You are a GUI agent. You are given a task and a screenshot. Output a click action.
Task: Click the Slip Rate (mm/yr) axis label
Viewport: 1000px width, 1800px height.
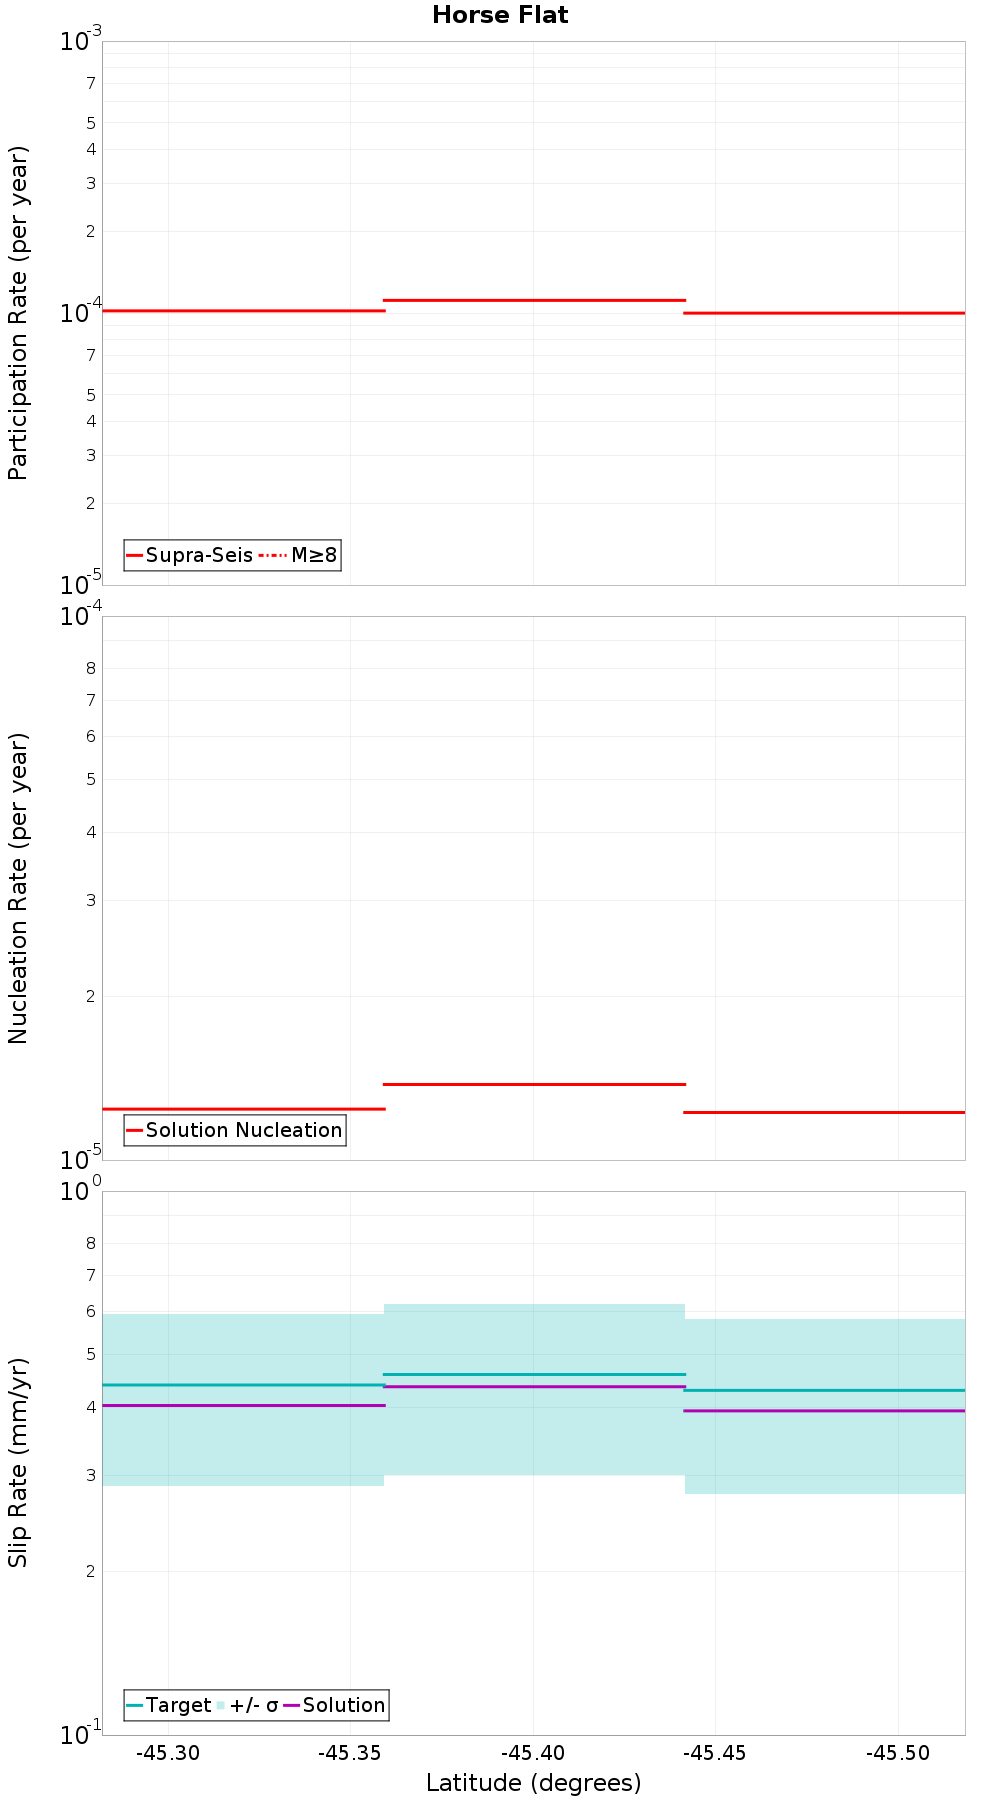tap(19, 1463)
